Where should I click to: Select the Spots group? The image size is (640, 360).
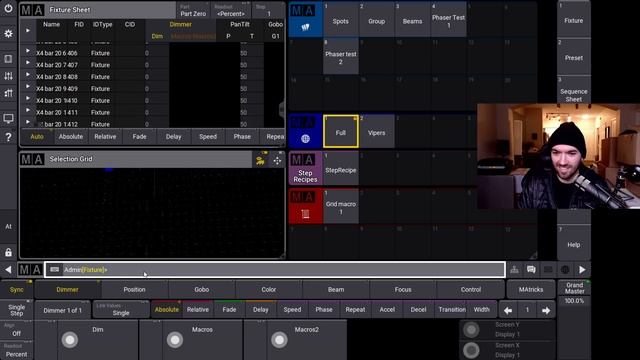click(x=340, y=20)
